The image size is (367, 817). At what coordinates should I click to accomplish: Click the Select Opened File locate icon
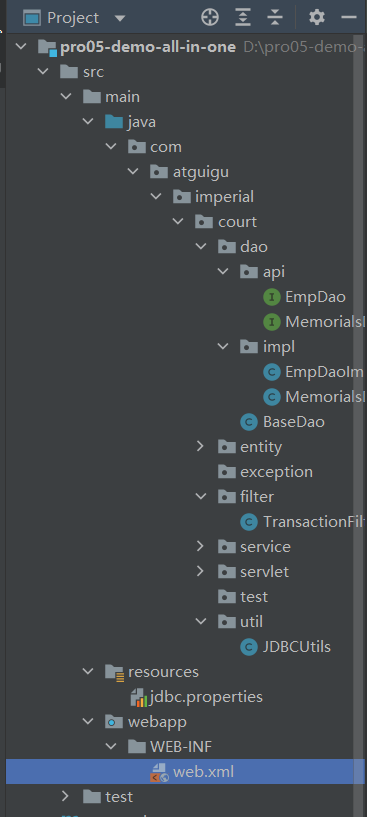(210, 18)
